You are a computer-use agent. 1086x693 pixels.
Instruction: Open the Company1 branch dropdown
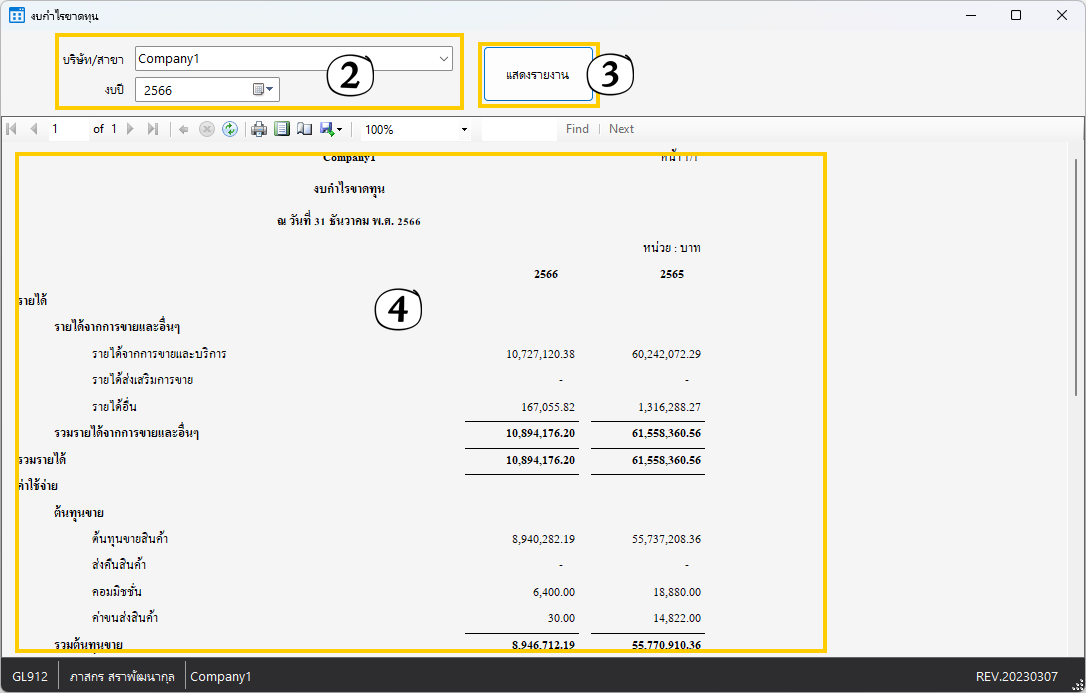coord(444,59)
